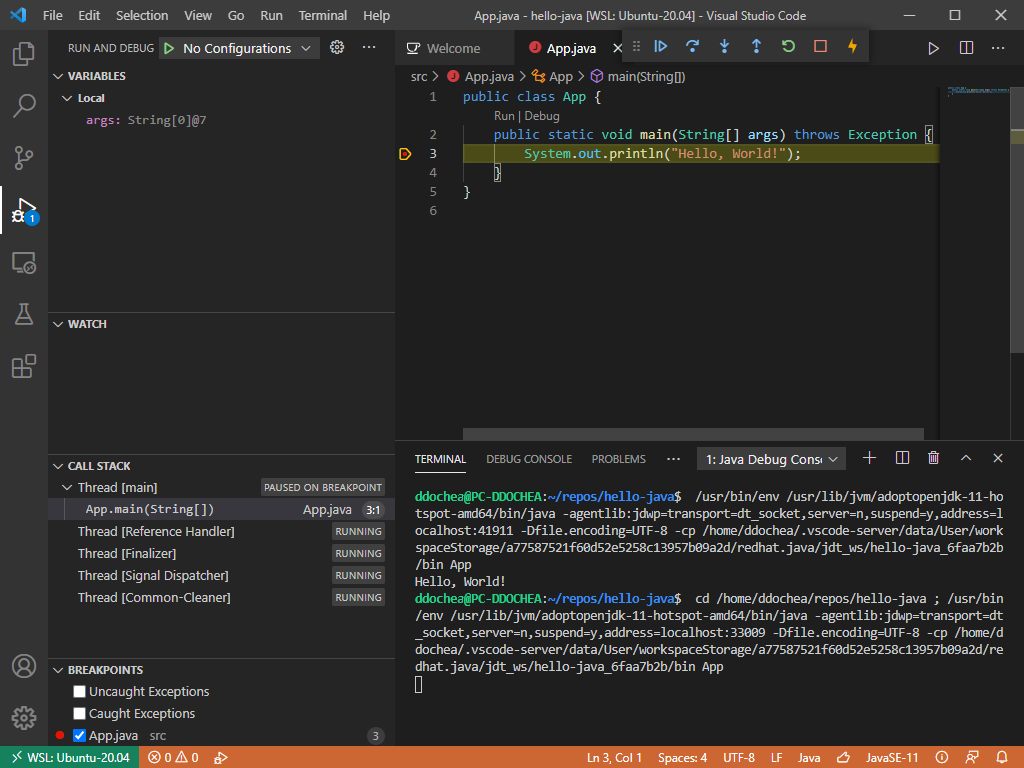The image size is (1024, 768).
Task: Open the Extensions view
Action: (x=24, y=366)
